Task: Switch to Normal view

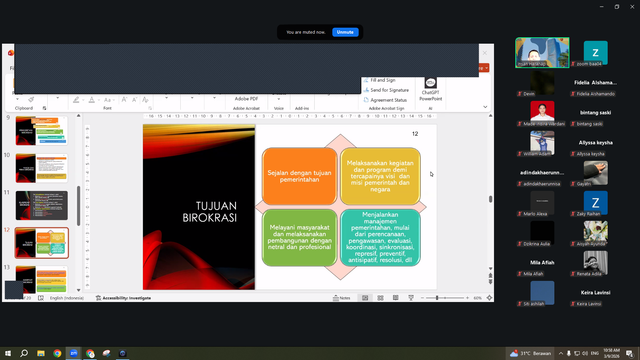Action: click(365, 298)
